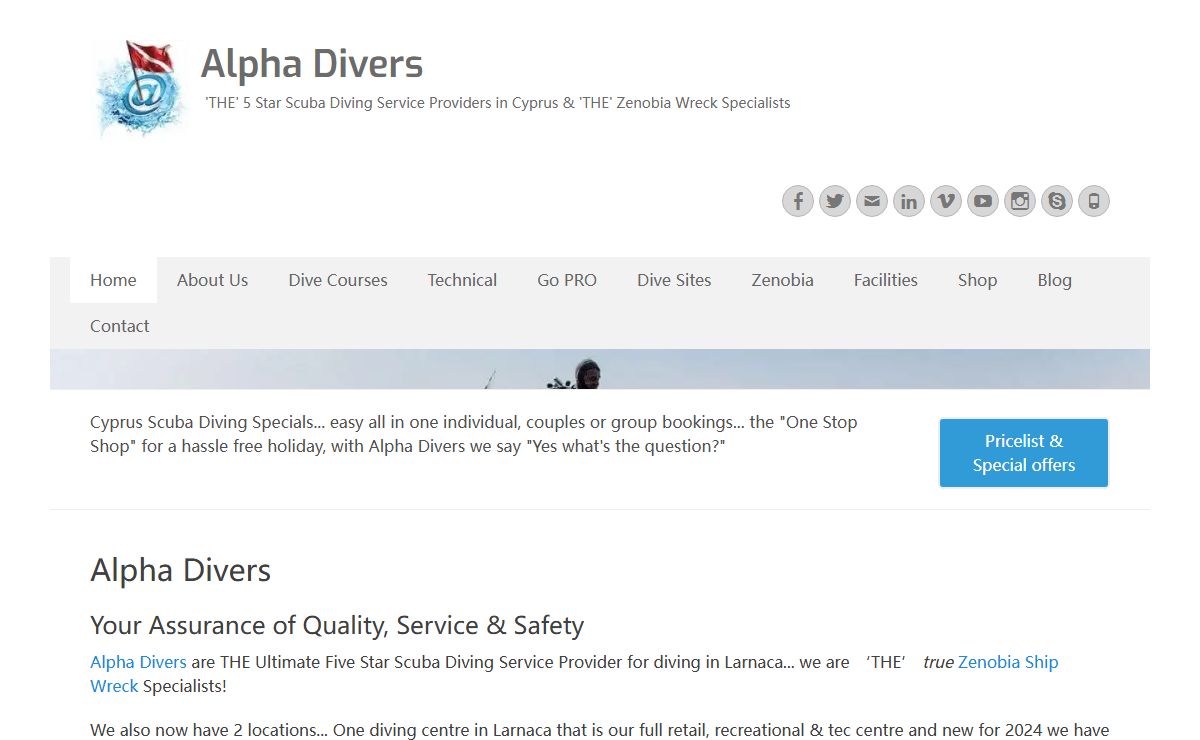Image resolution: width=1200 pixels, height=740 pixels.
Task: Click the 'Your Assurance of Quality, Service & Safety' heading
Action: coord(337,626)
